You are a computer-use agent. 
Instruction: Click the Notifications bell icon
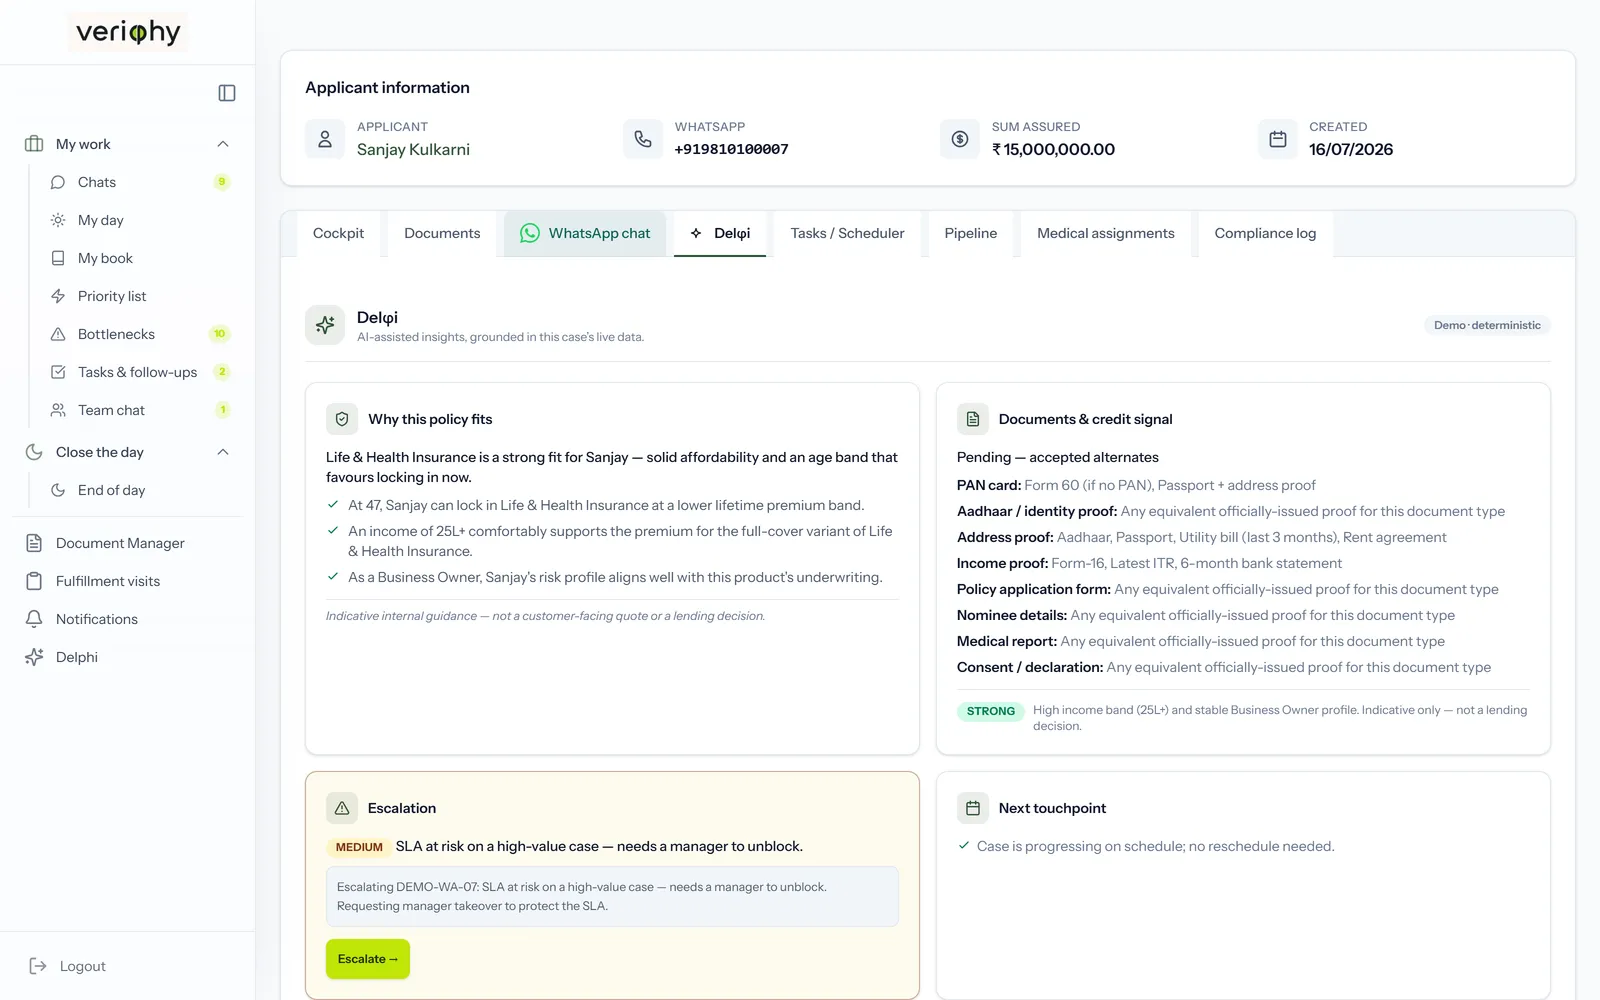(x=34, y=619)
